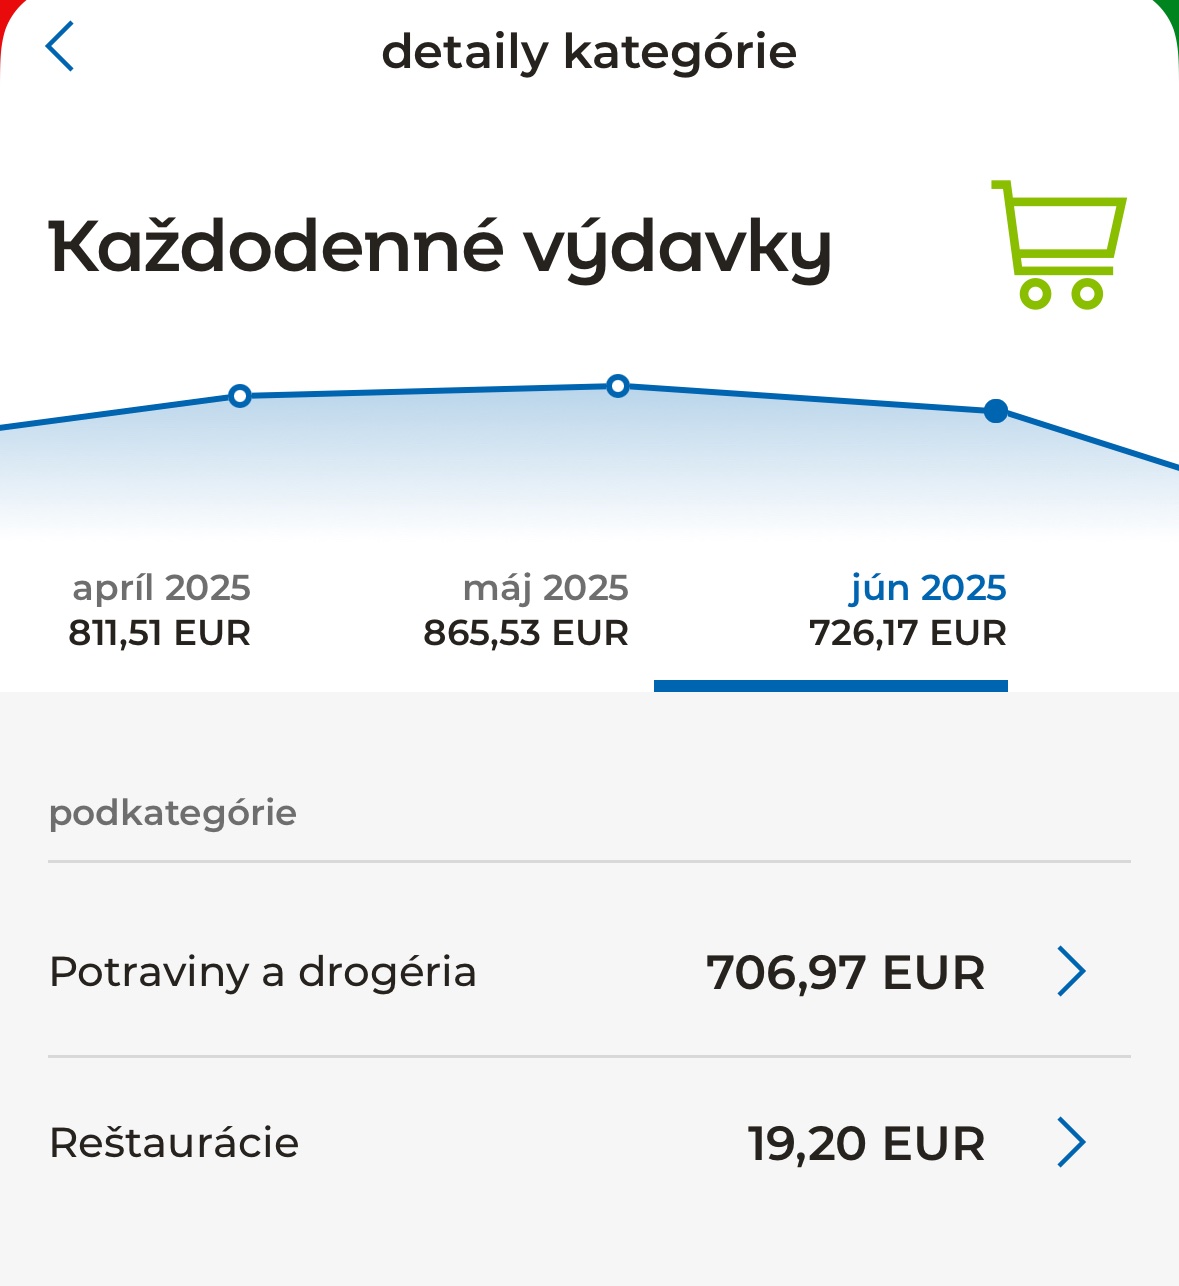
Task: Tap the green shopping cart icon
Action: pyautogui.click(x=1060, y=245)
